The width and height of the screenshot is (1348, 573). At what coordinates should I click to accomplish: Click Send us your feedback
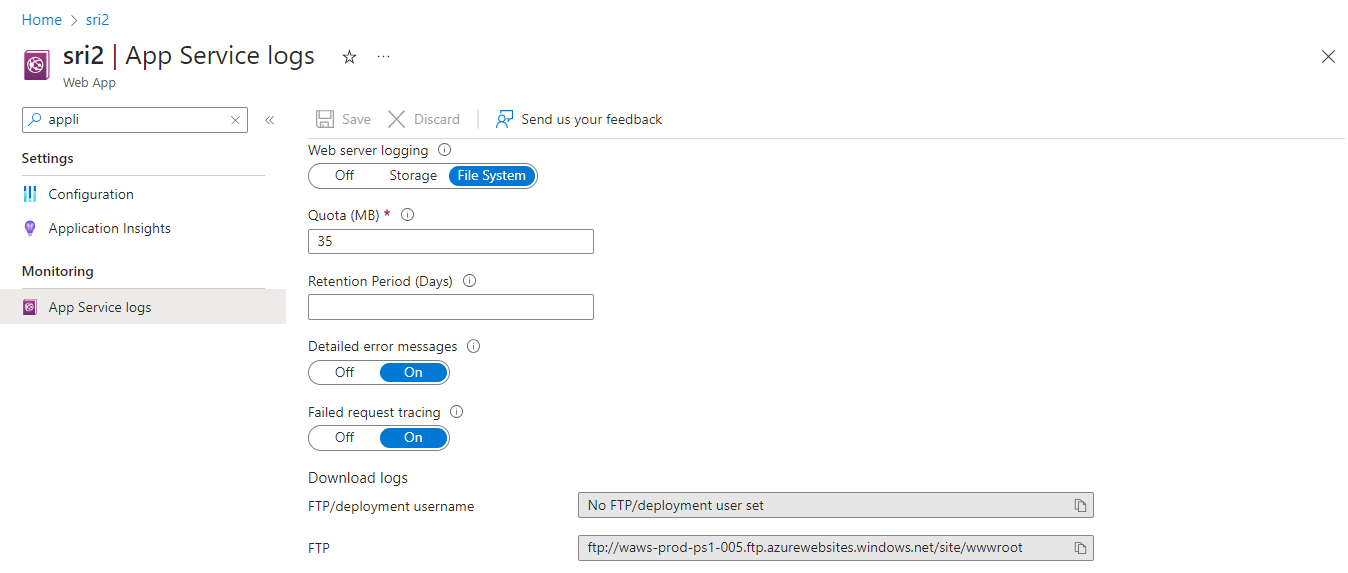coord(579,119)
